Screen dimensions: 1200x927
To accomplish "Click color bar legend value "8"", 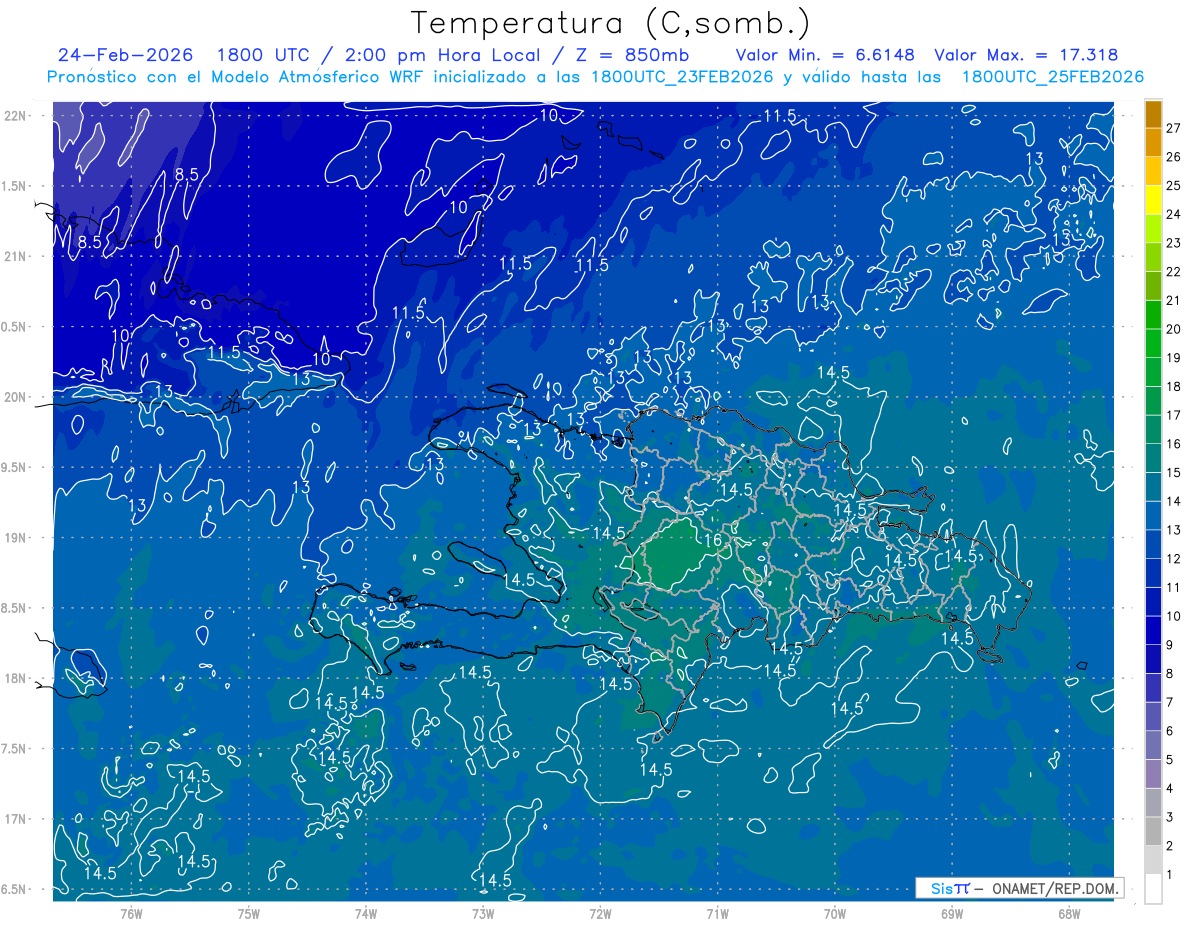I will coord(1170,674).
